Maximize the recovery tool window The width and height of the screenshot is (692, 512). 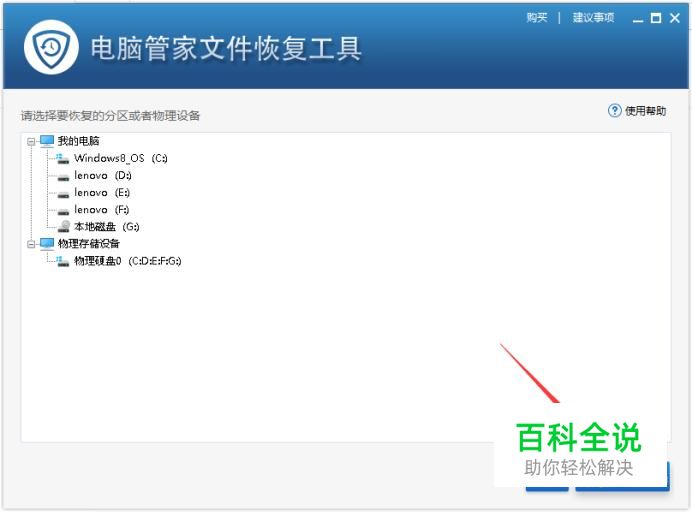(x=656, y=18)
